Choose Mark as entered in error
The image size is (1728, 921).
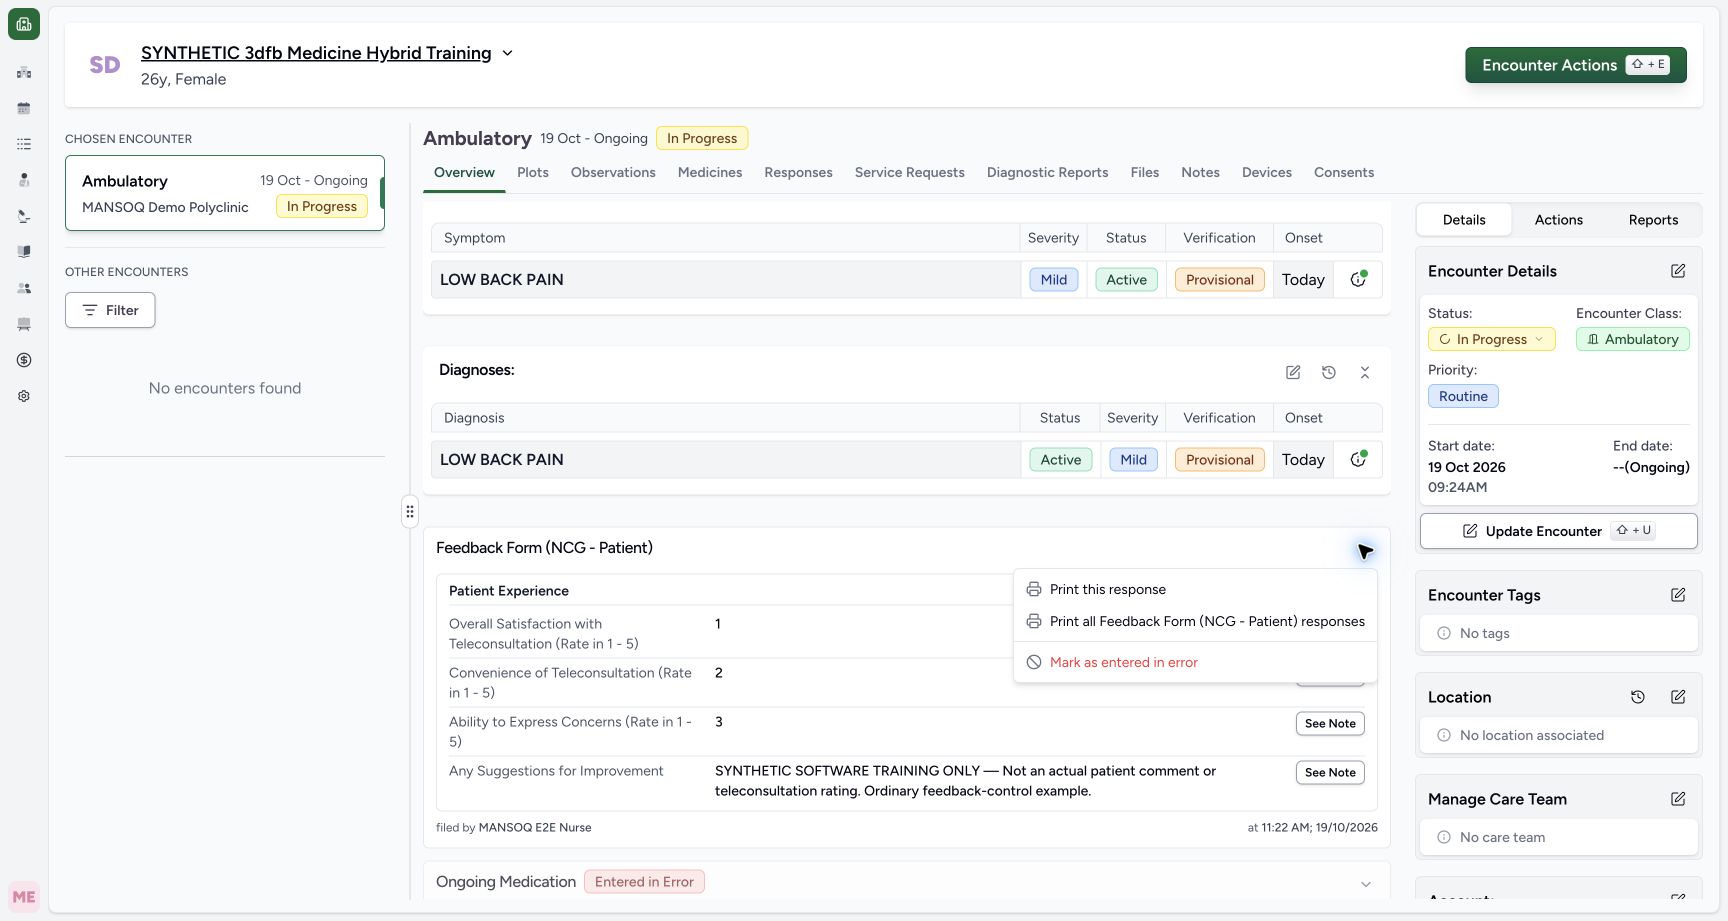(1195, 662)
